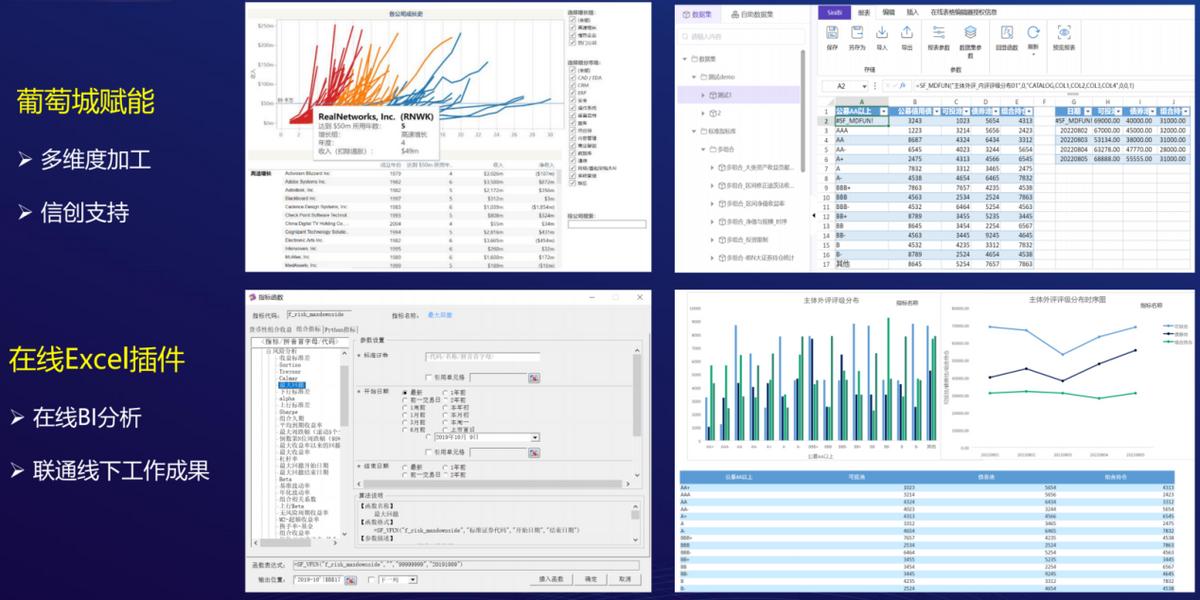The width and height of the screenshot is (1200, 600).
Task: Expand the 测试1 tree node
Action: [702, 94]
